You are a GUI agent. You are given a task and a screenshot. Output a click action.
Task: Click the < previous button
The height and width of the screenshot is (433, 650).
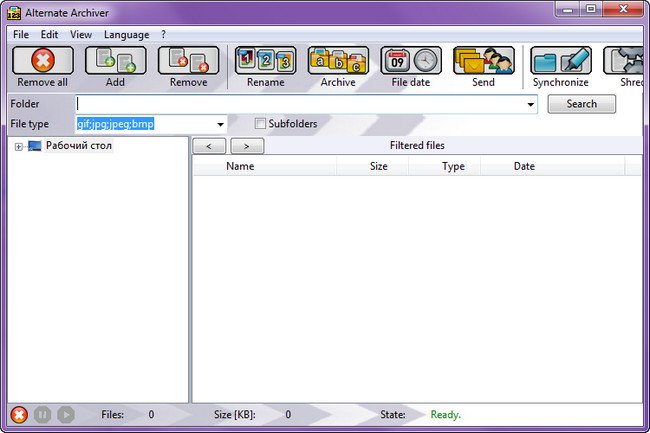209,146
